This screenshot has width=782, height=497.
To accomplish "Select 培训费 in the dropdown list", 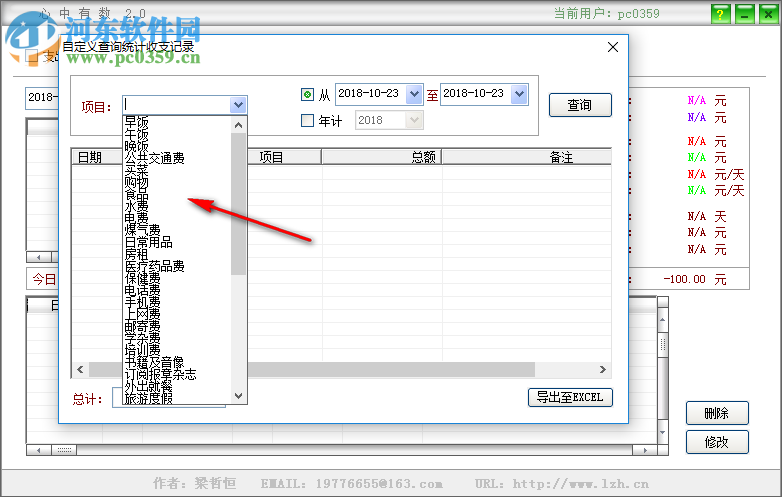I will click(x=143, y=350).
